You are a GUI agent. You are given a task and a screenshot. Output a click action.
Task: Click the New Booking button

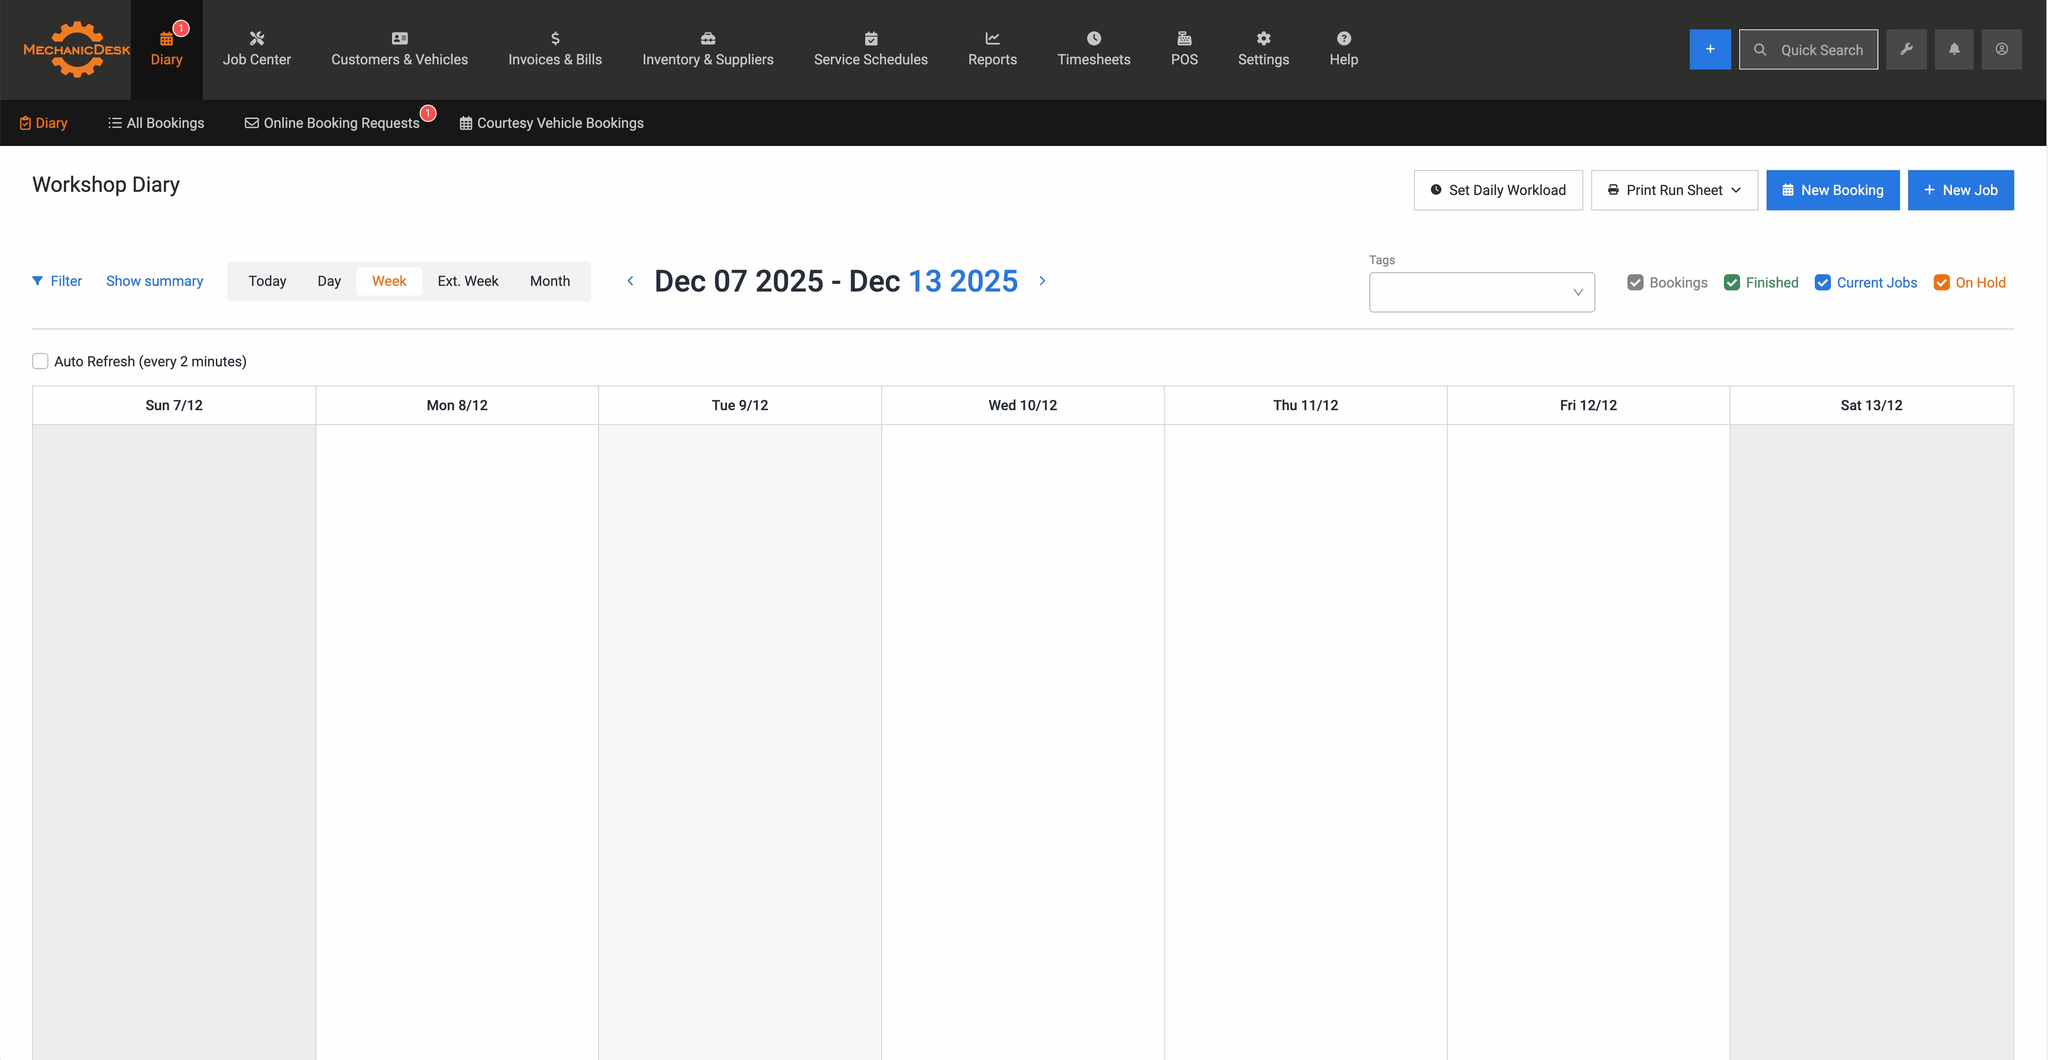point(1832,190)
